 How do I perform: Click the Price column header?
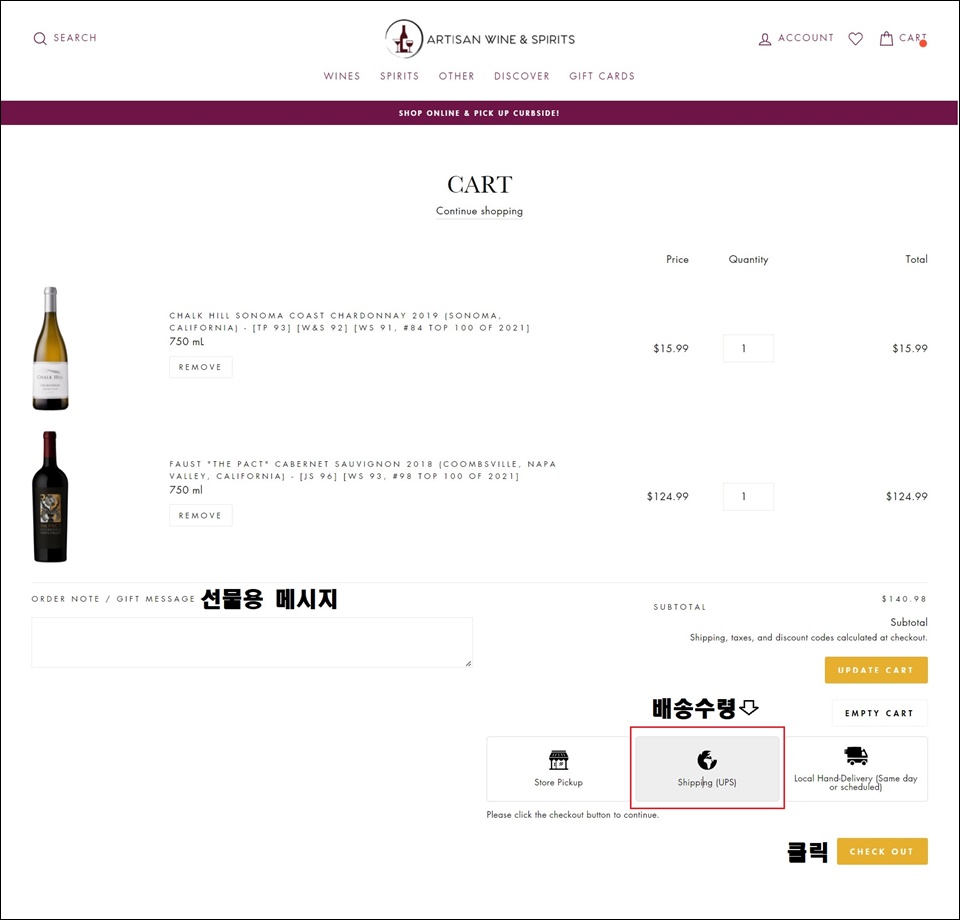[x=677, y=260]
